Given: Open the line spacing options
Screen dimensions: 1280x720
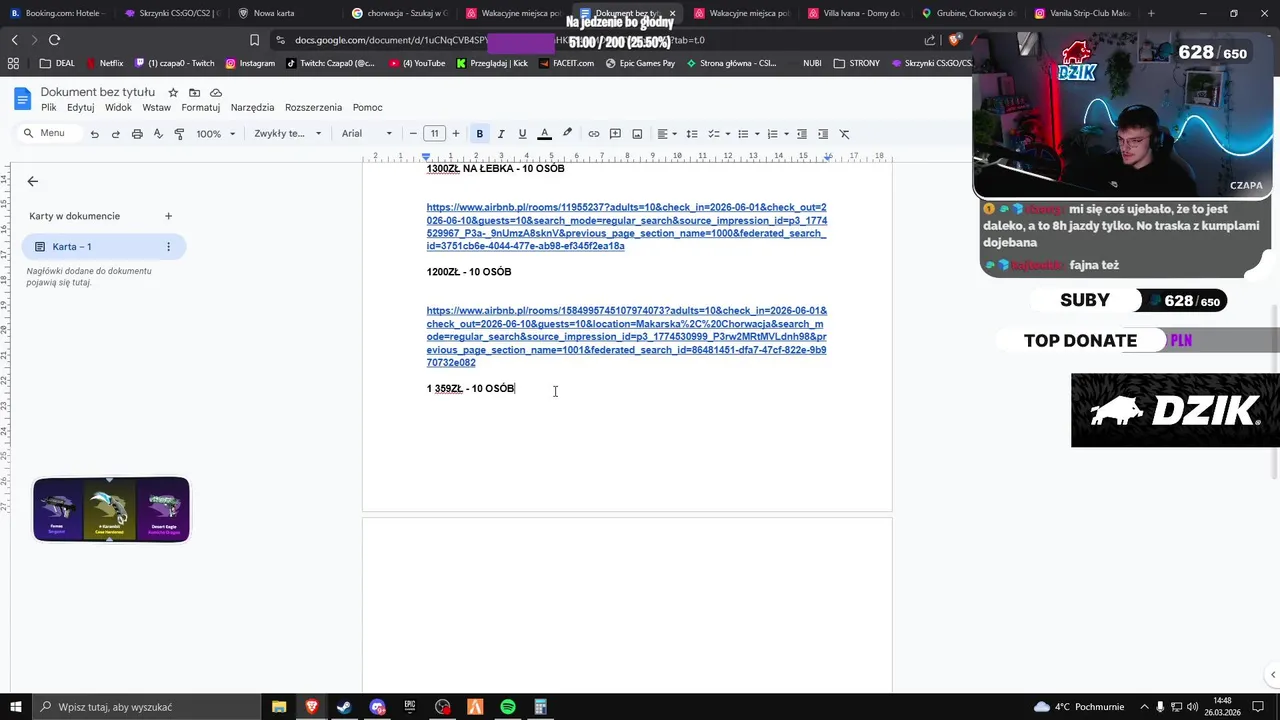Looking at the screenshot, I should tap(692, 134).
